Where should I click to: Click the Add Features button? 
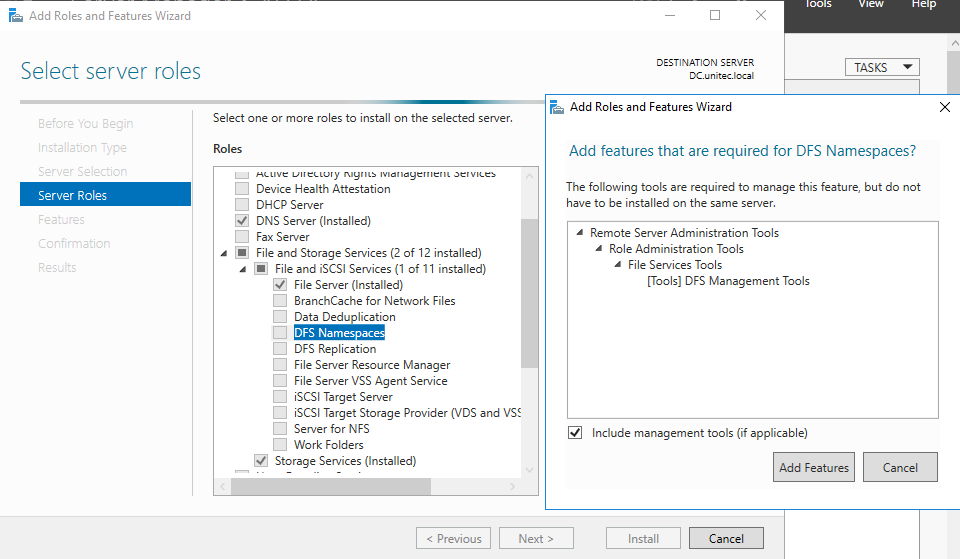pyautogui.click(x=813, y=467)
